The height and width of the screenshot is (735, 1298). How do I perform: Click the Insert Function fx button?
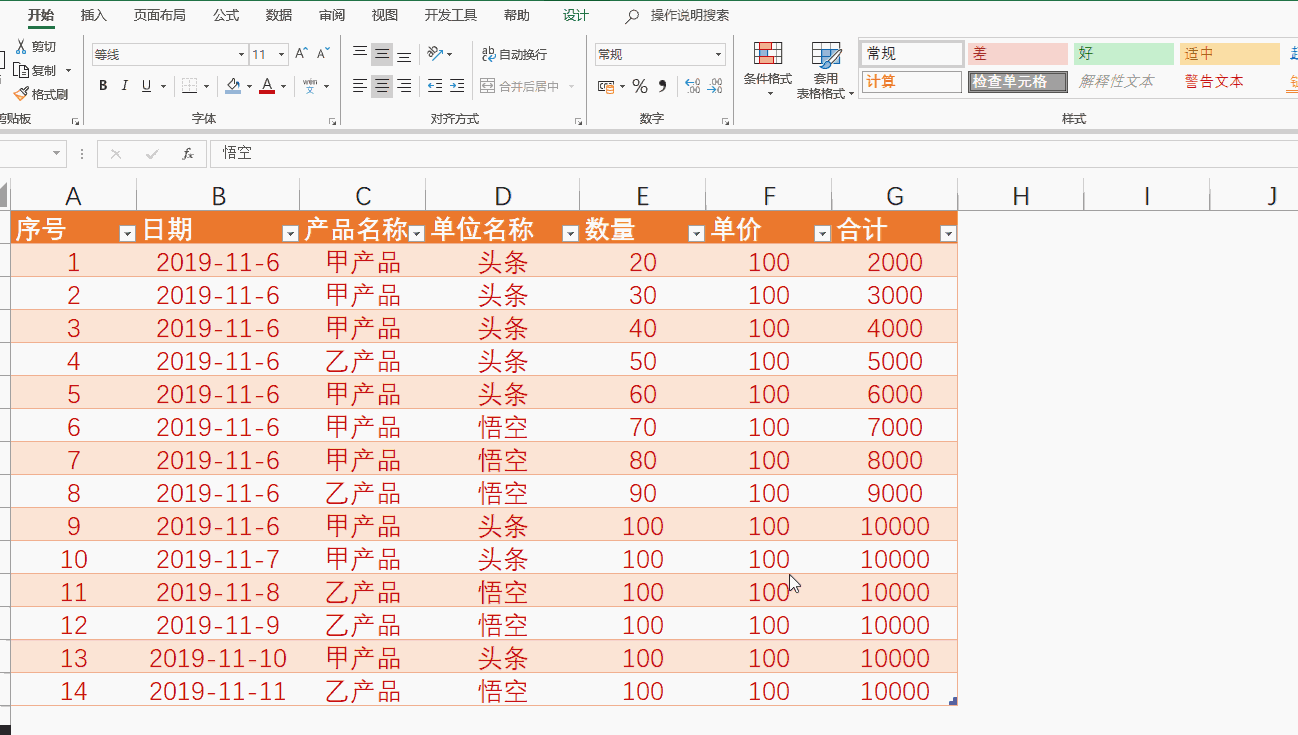[x=187, y=154]
